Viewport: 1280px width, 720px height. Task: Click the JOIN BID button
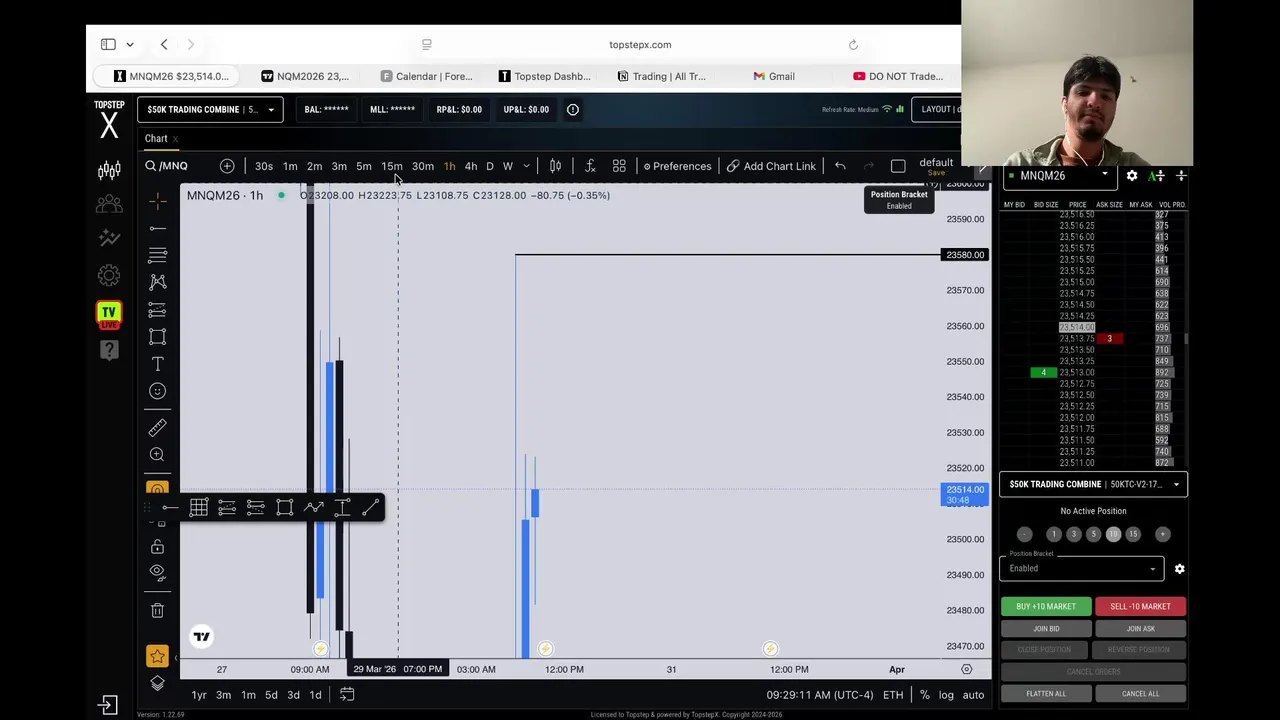coord(1046,629)
